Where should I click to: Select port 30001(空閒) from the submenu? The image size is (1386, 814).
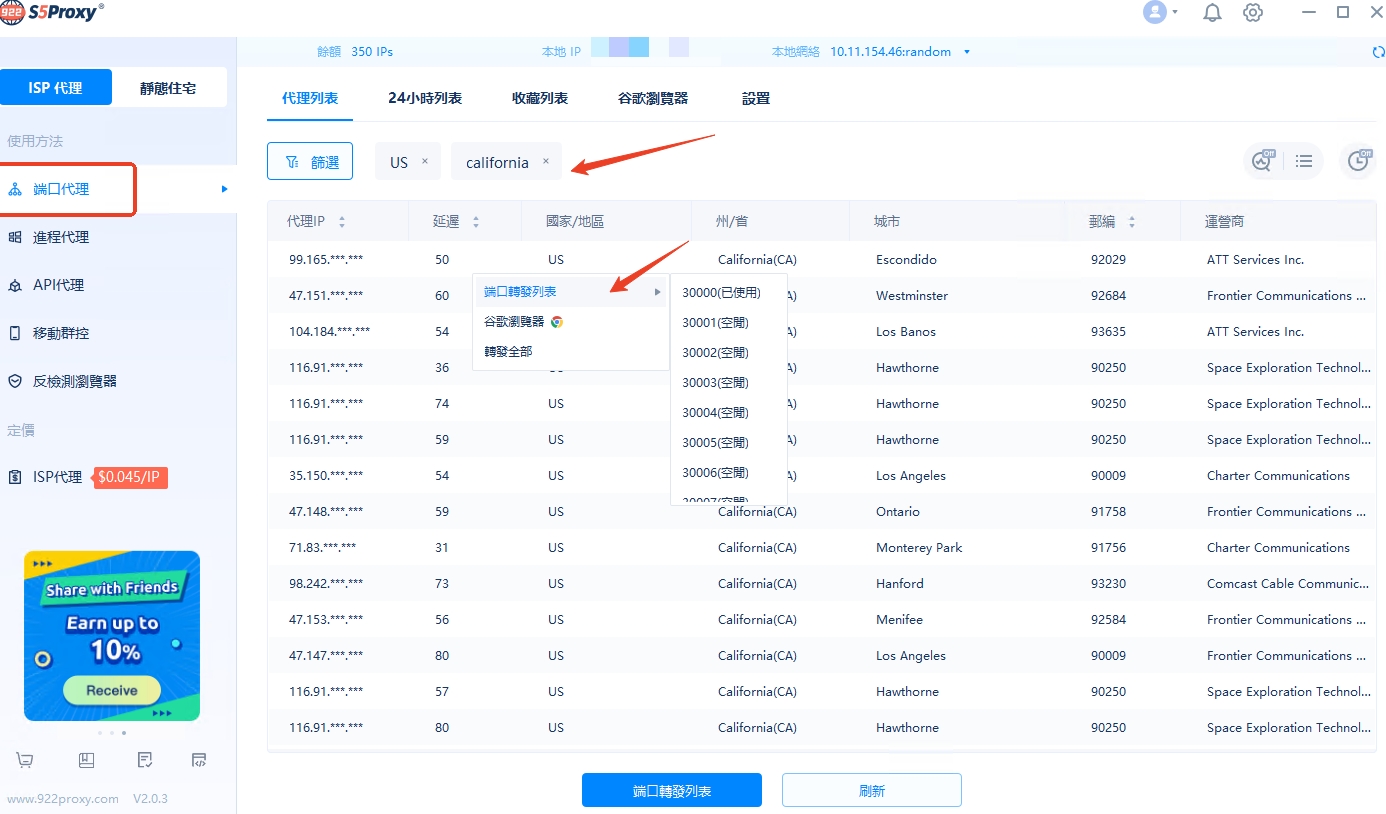coord(715,323)
